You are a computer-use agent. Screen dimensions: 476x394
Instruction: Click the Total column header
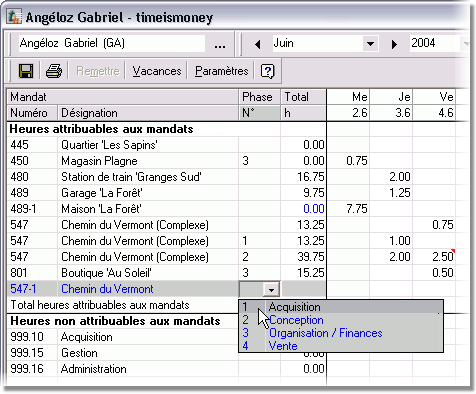[x=304, y=97]
